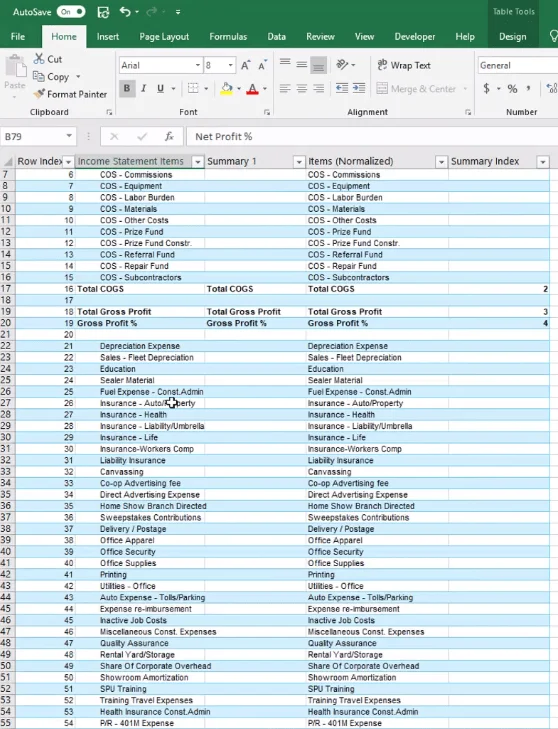The height and width of the screenshot is (729, 558).
Task: Click the top align icon
Action: click(x=285, y=65)
